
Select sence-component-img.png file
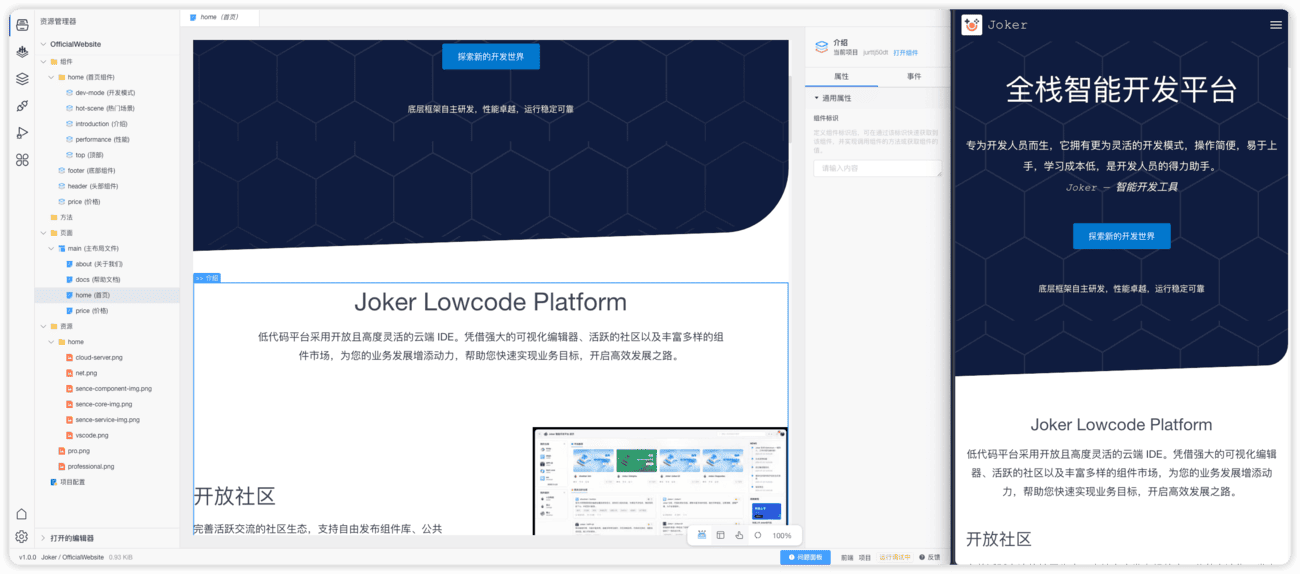(x=108, y=388)
